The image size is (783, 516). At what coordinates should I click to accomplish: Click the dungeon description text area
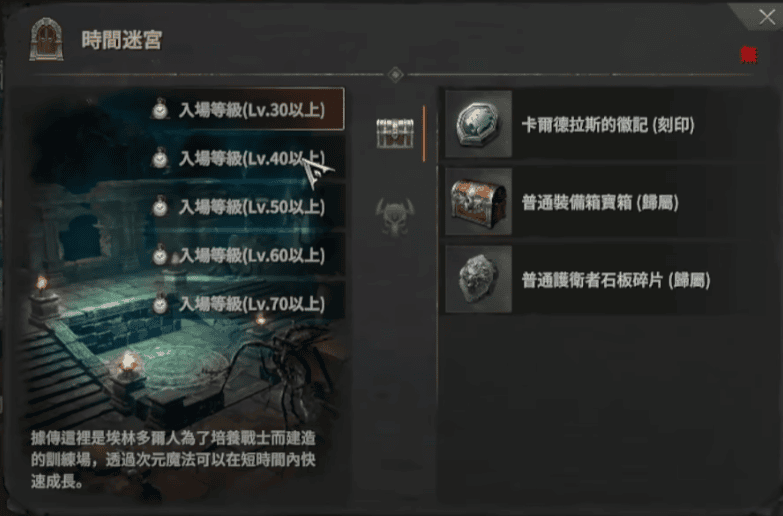tap(173, 460)
